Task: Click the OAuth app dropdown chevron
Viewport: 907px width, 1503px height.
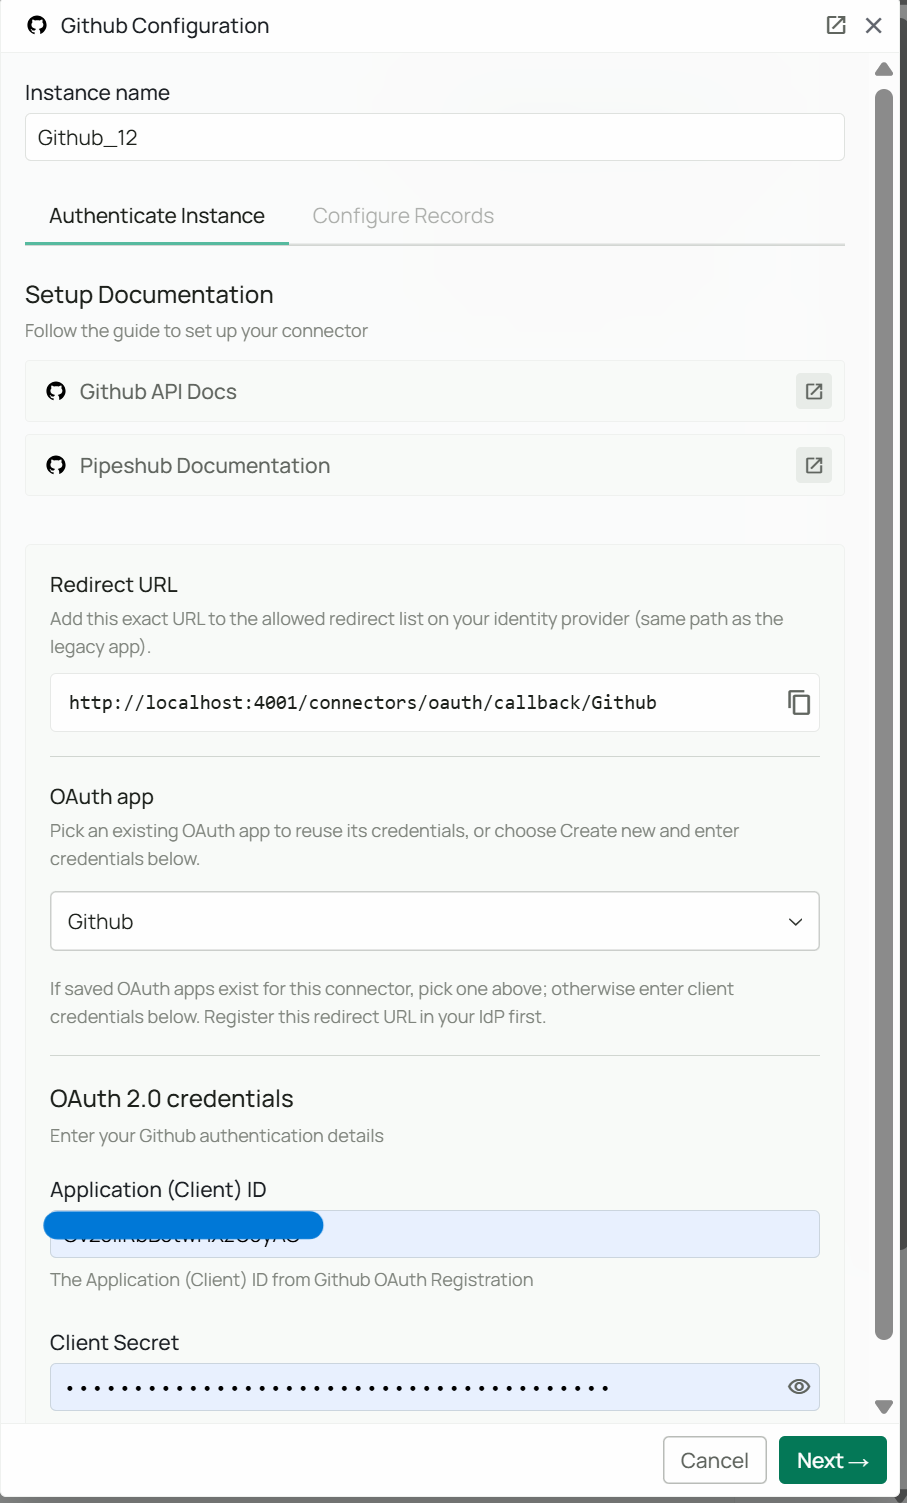Action: point(795,922)
